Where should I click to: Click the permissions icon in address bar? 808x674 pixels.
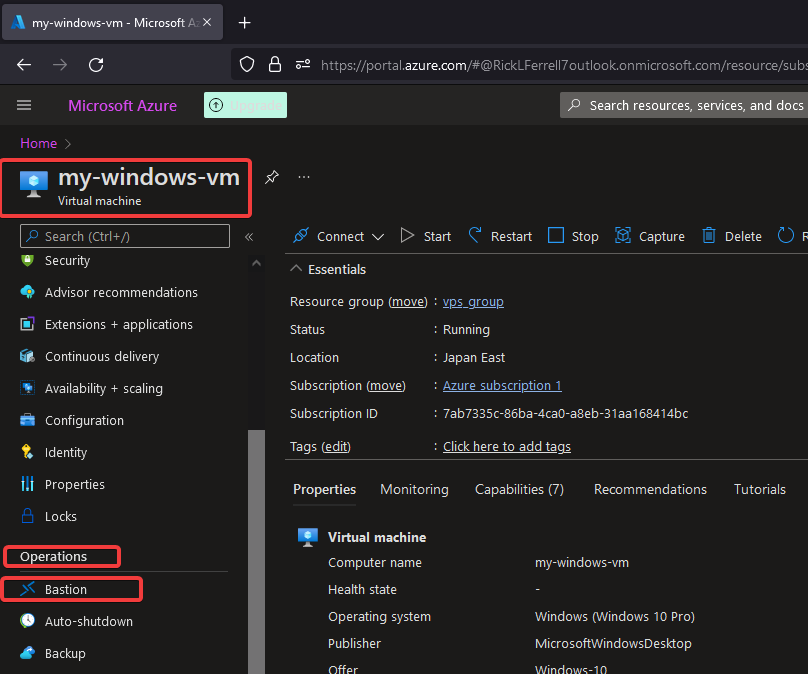[303, 64]
